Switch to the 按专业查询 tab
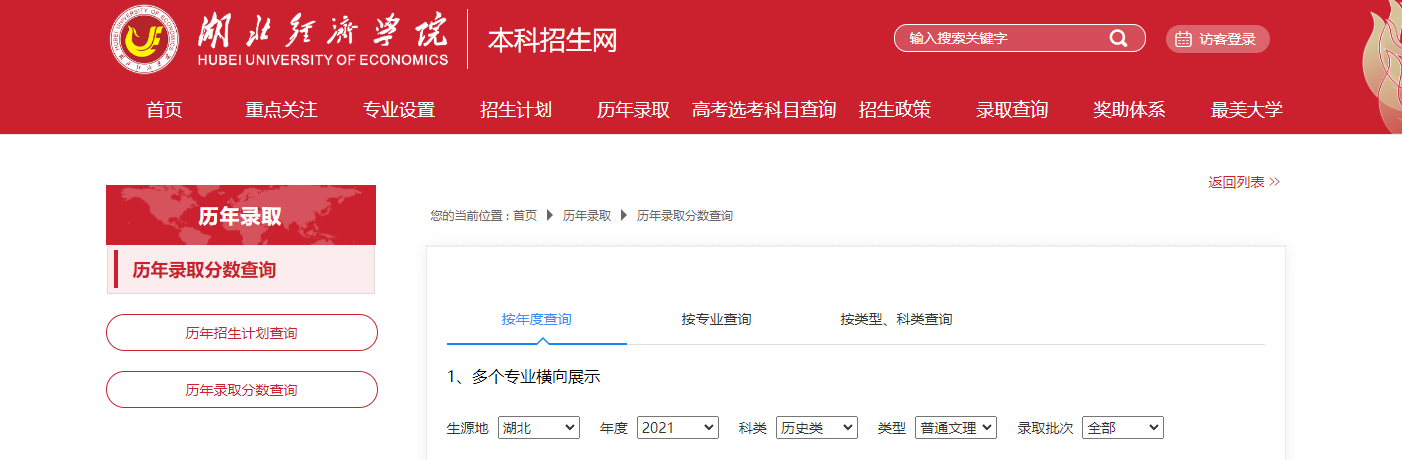1402x460 pixels. coord(716,320)
